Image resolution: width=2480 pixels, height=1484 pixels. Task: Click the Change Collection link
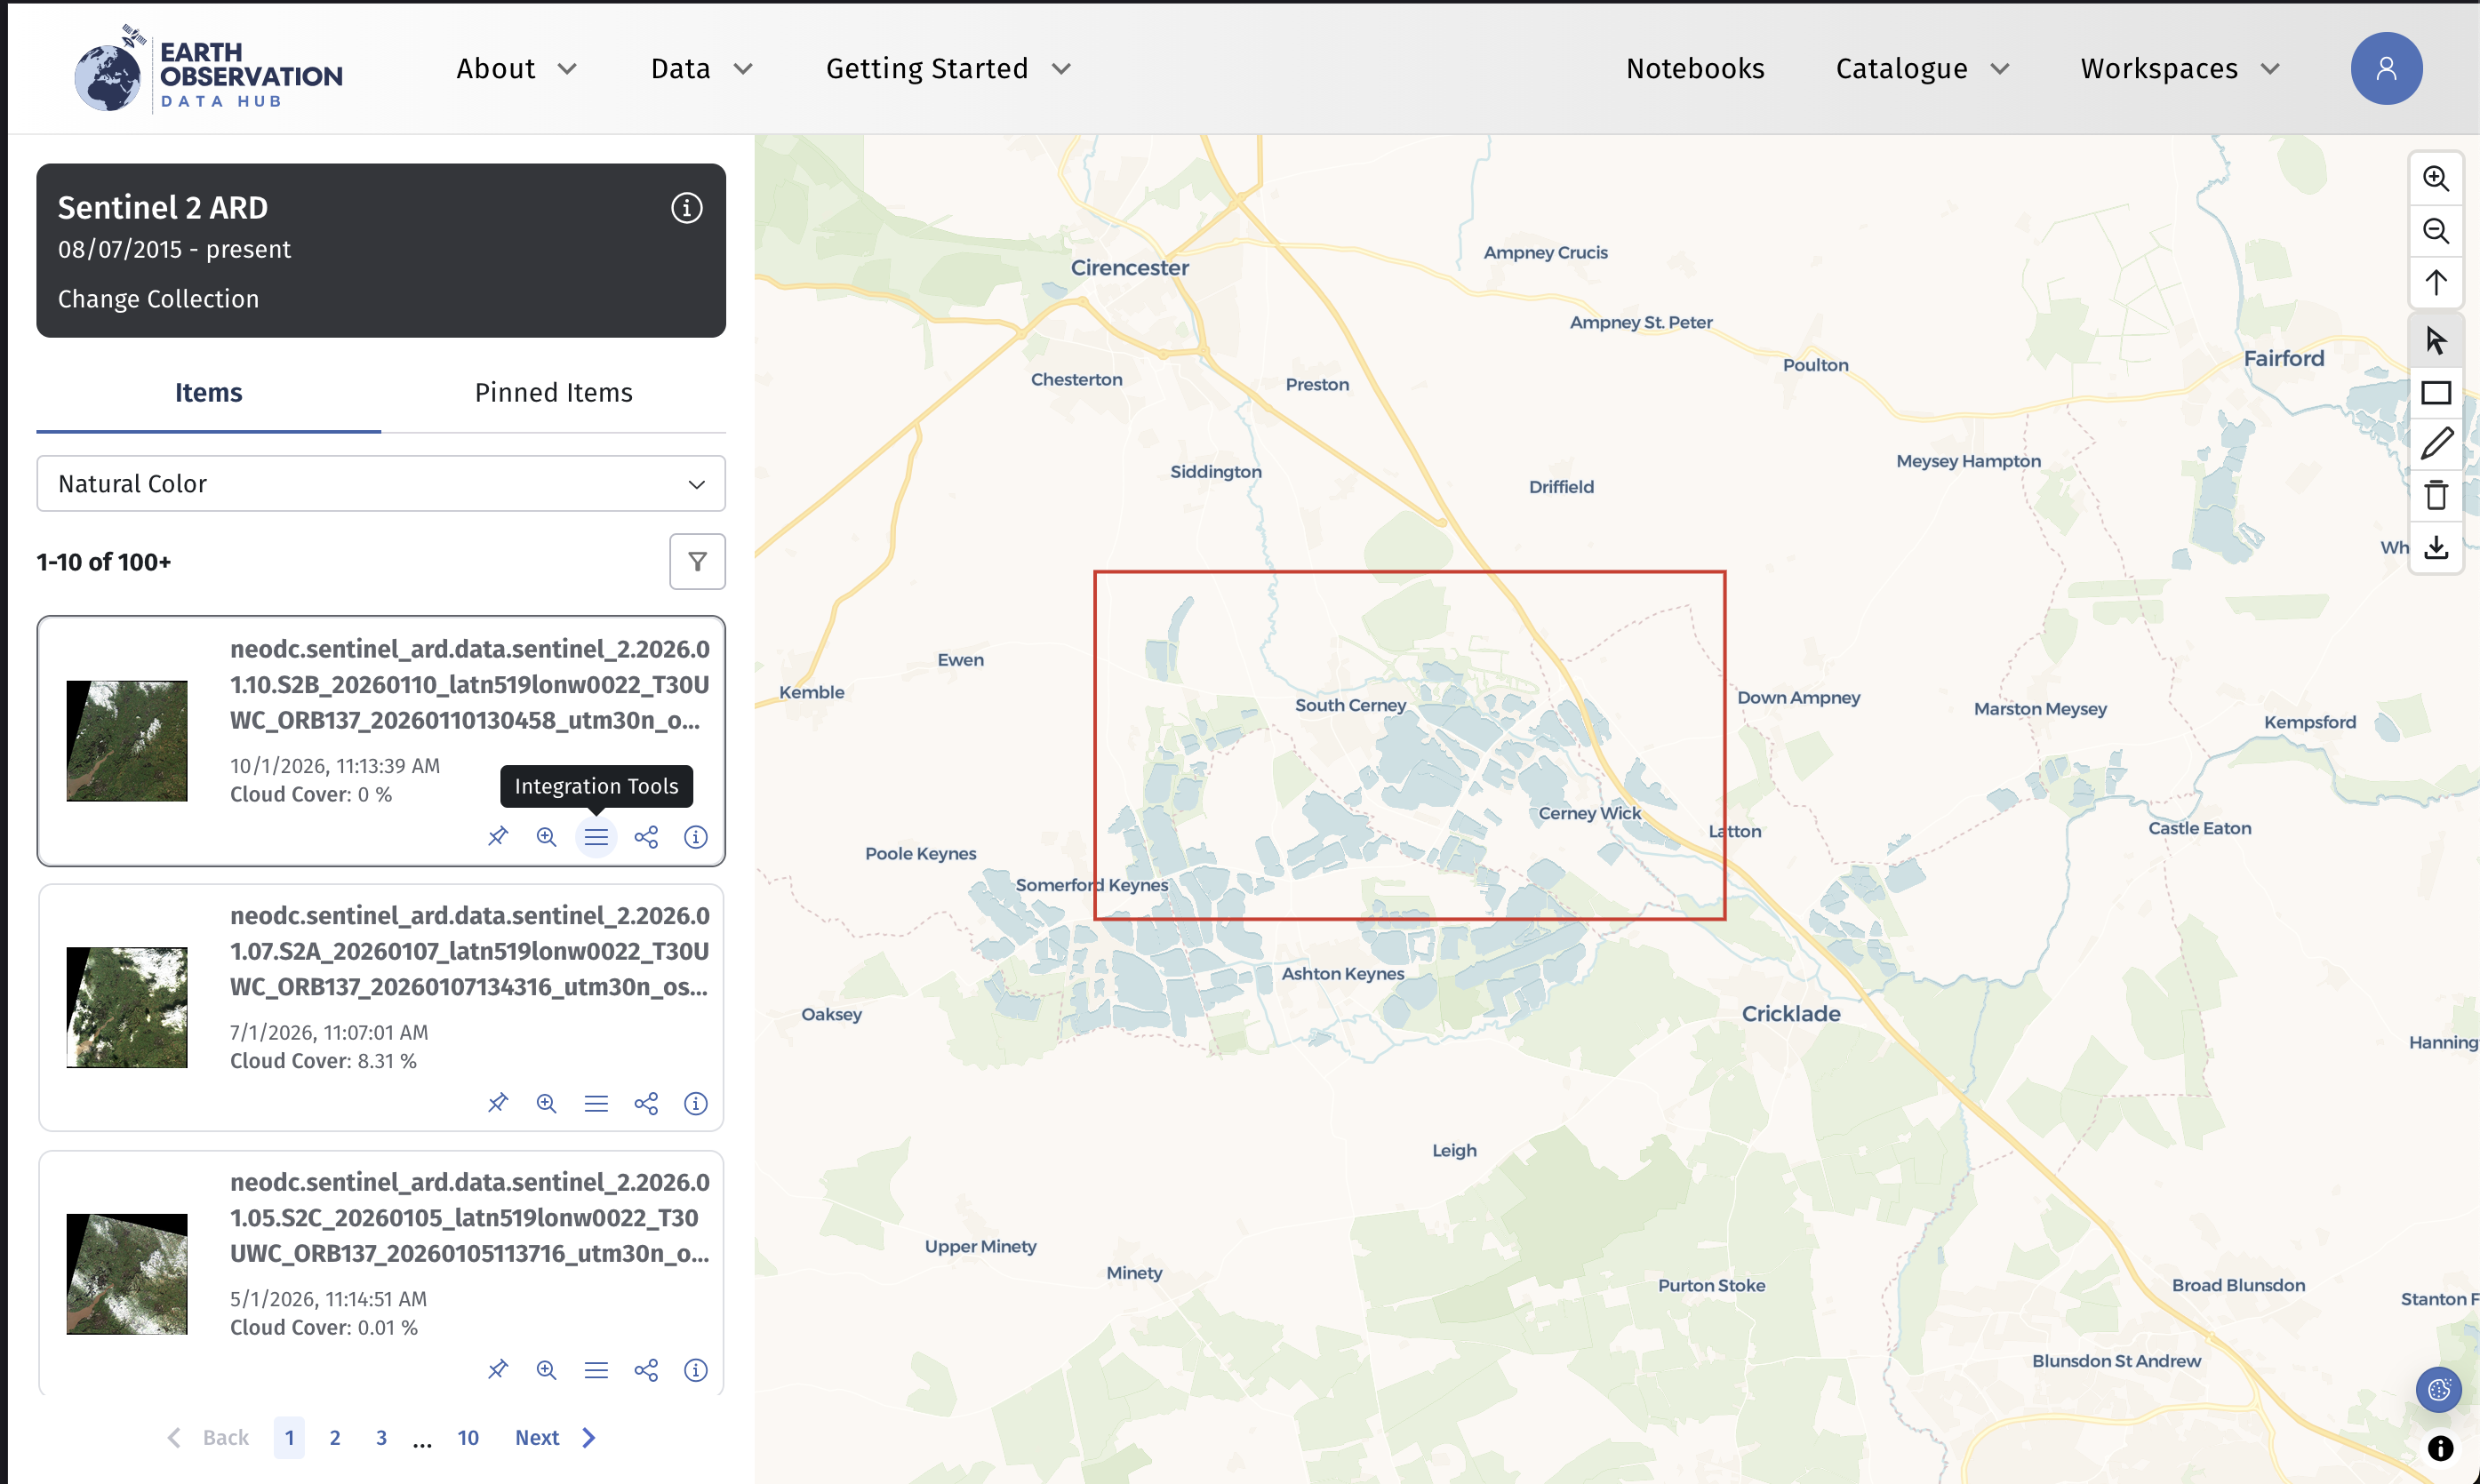click(x=158, y=299)
